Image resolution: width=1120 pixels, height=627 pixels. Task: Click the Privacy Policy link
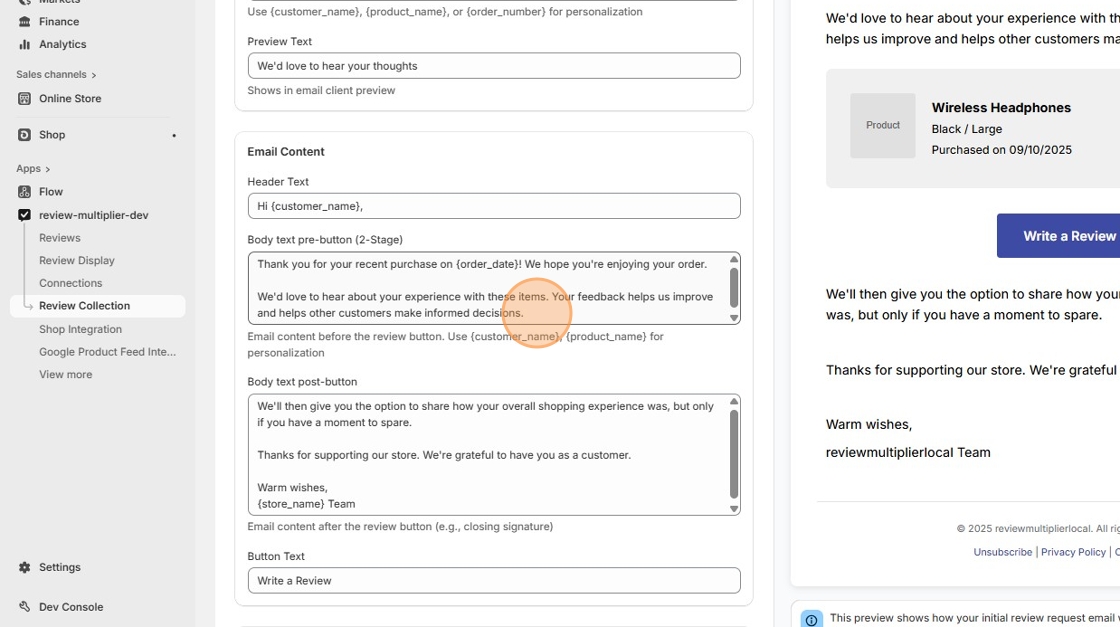(x=1073, y=552)
